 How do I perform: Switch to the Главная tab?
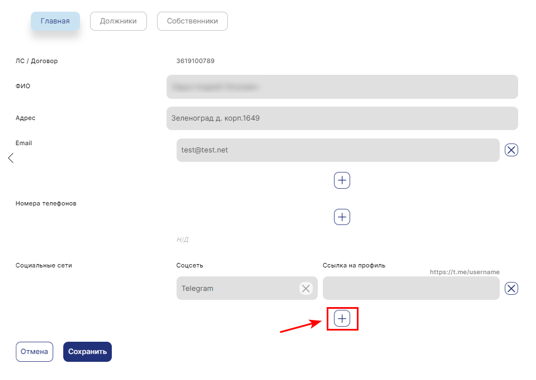tap(55, 21)
